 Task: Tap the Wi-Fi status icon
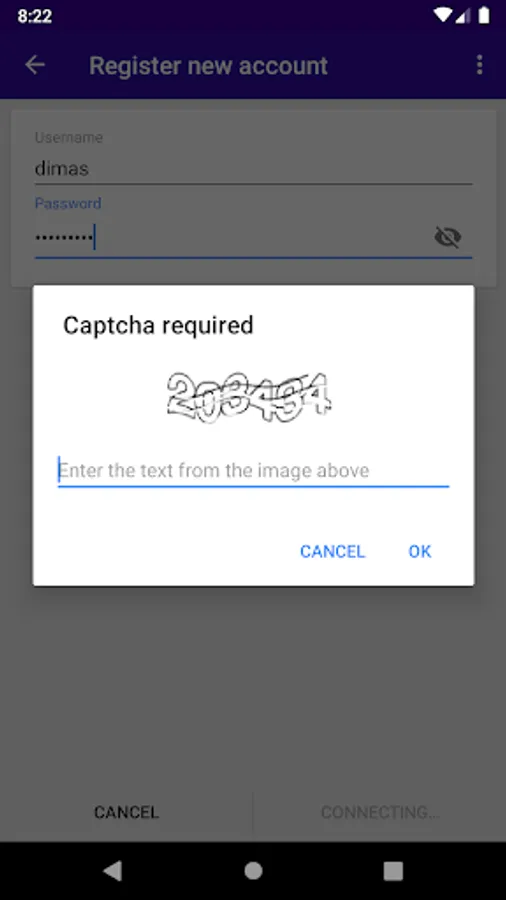[442, 15]
